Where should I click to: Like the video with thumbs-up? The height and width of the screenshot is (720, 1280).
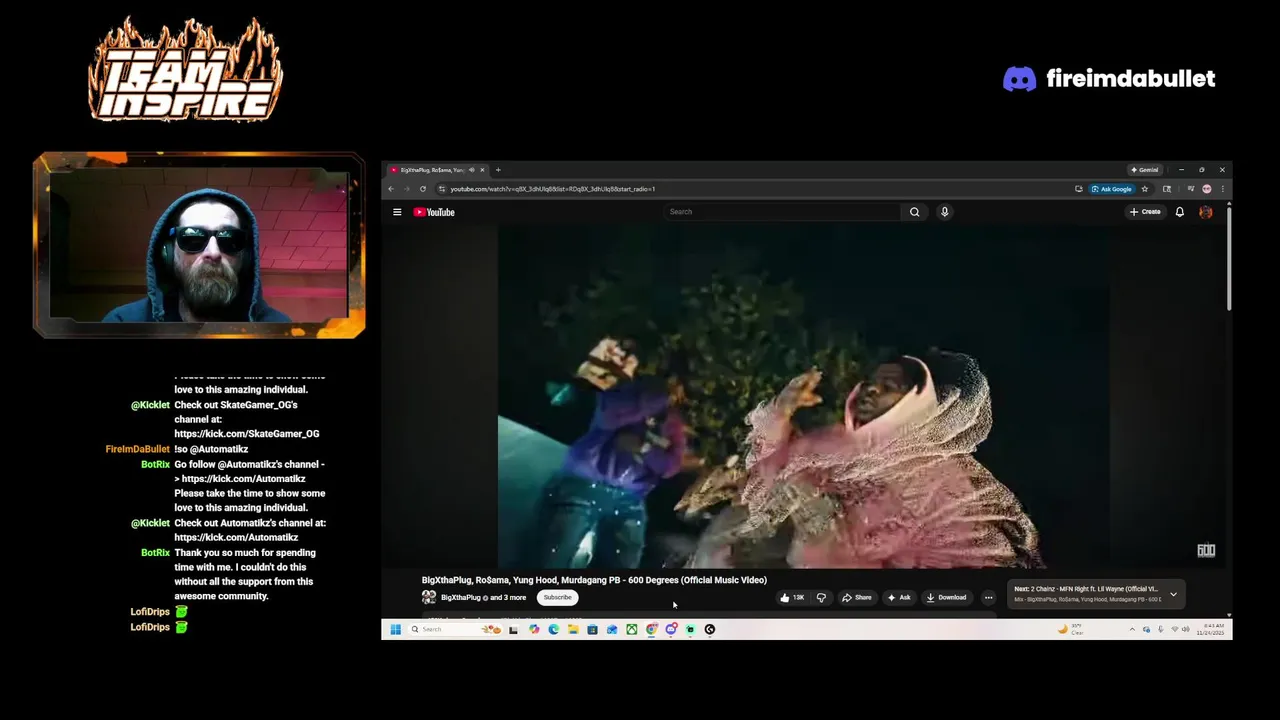pyautogui.click(x=792, y=598)
